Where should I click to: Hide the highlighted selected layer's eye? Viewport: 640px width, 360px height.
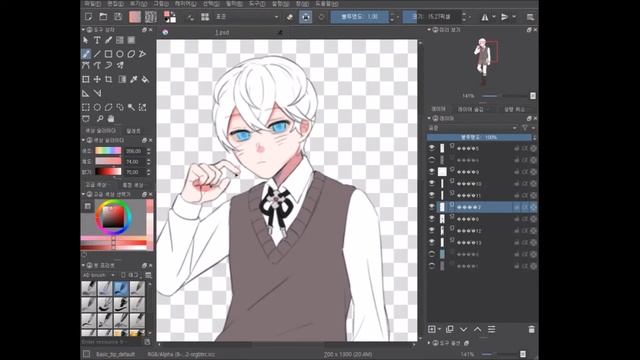432,207
